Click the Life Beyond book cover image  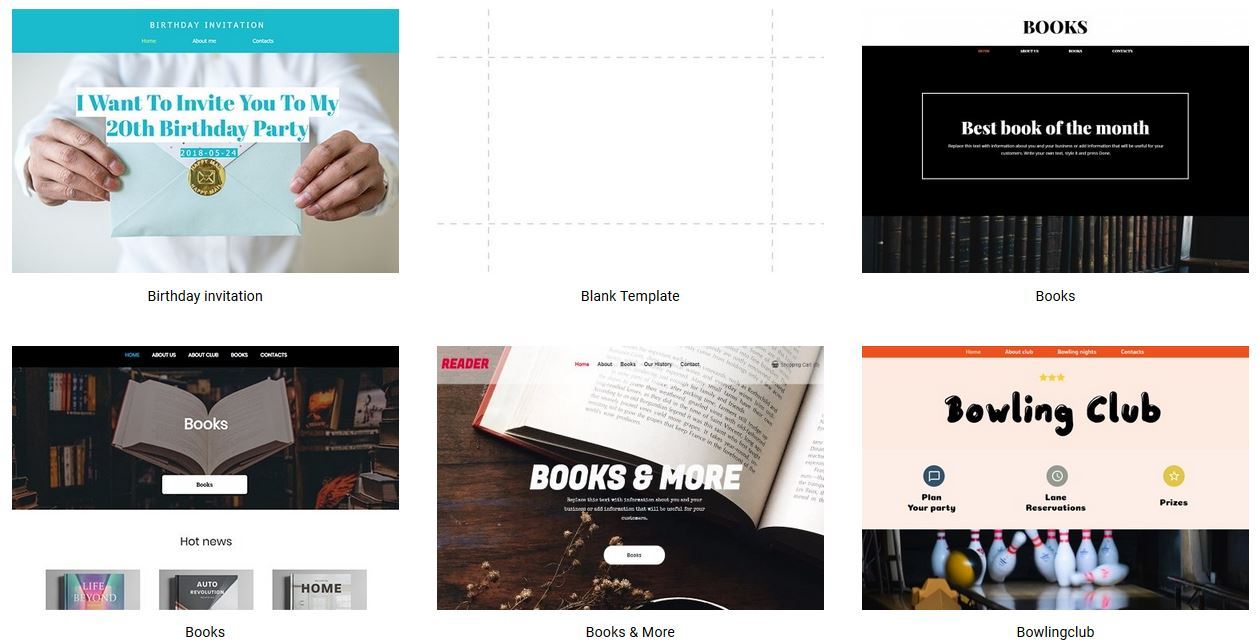(x=93, y=590)
